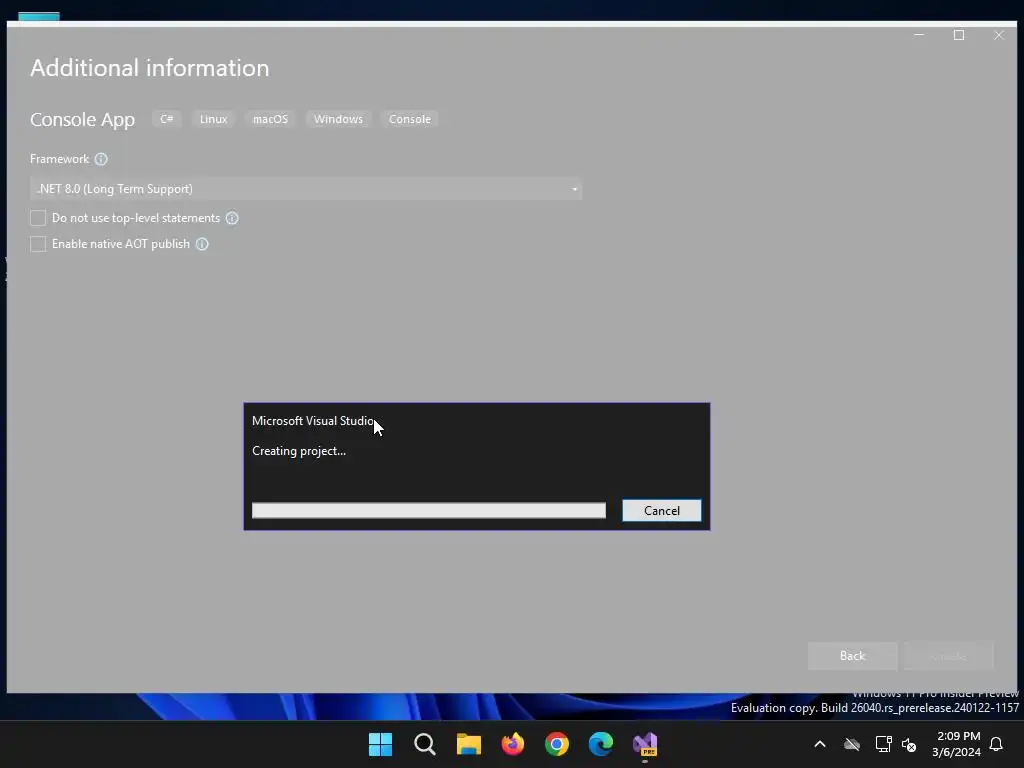Open taskbar Search
The width and height of the screenshot is (1024, 768).
point(424,744)
